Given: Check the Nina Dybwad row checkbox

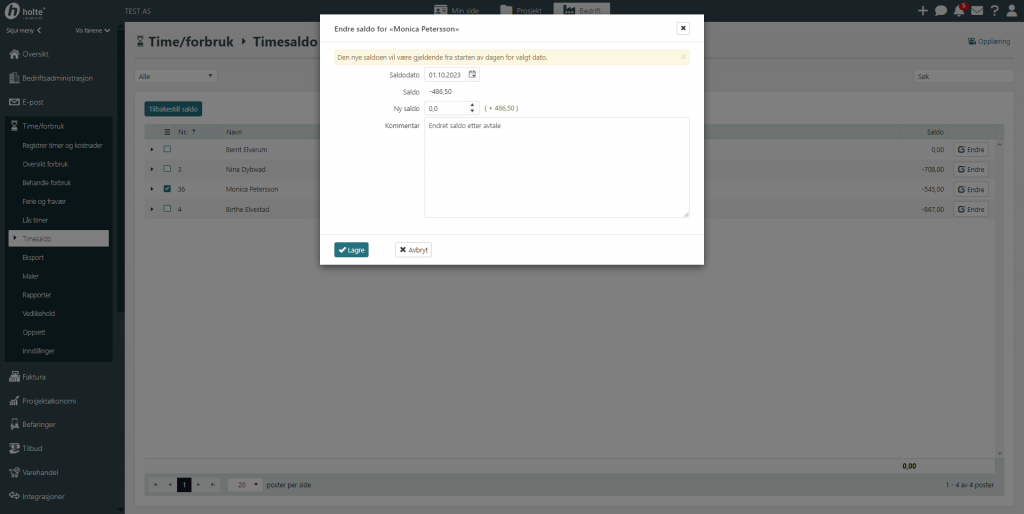Looking at the screenshot, I should coord(167,169).
